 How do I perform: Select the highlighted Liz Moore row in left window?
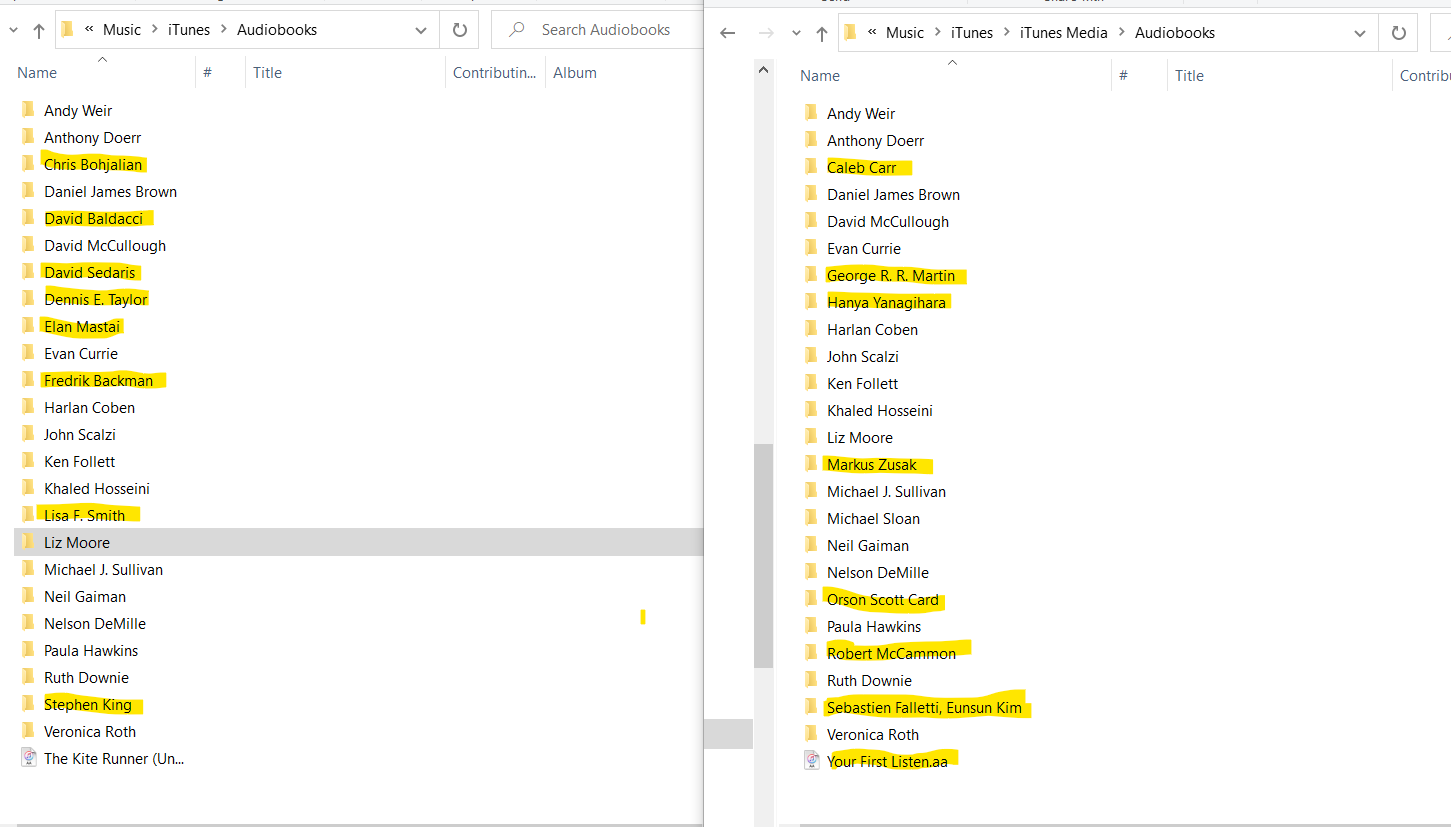359,542
